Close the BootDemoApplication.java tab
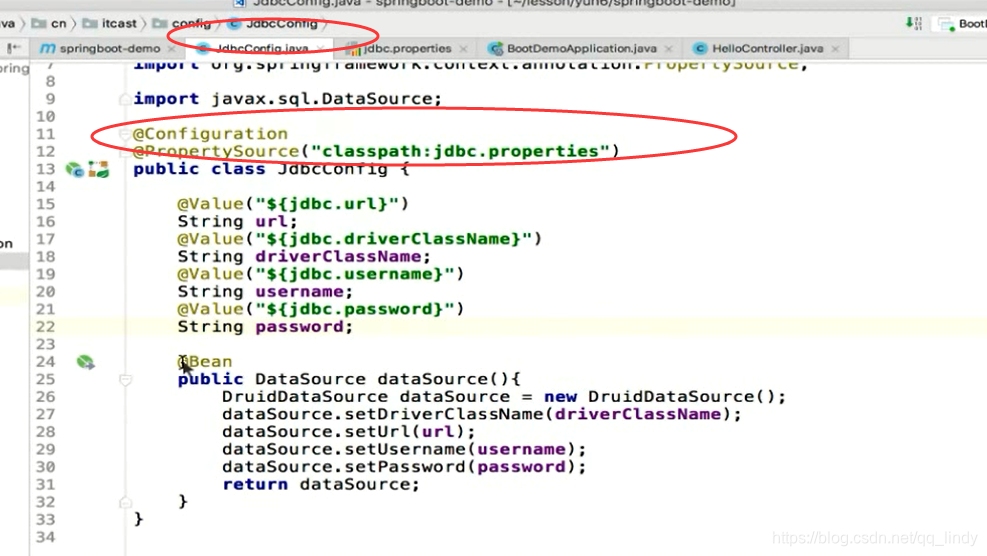This screenshot has width=987, height=556. point(668,48)
